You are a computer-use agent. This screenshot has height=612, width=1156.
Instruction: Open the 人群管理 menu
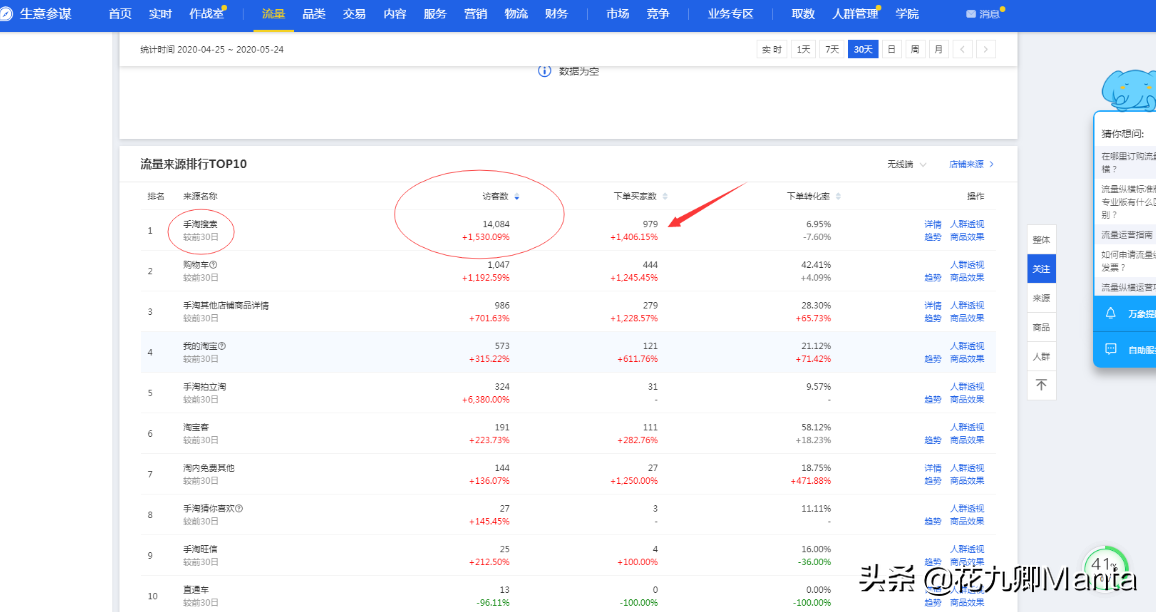click(x=855, y=14)
